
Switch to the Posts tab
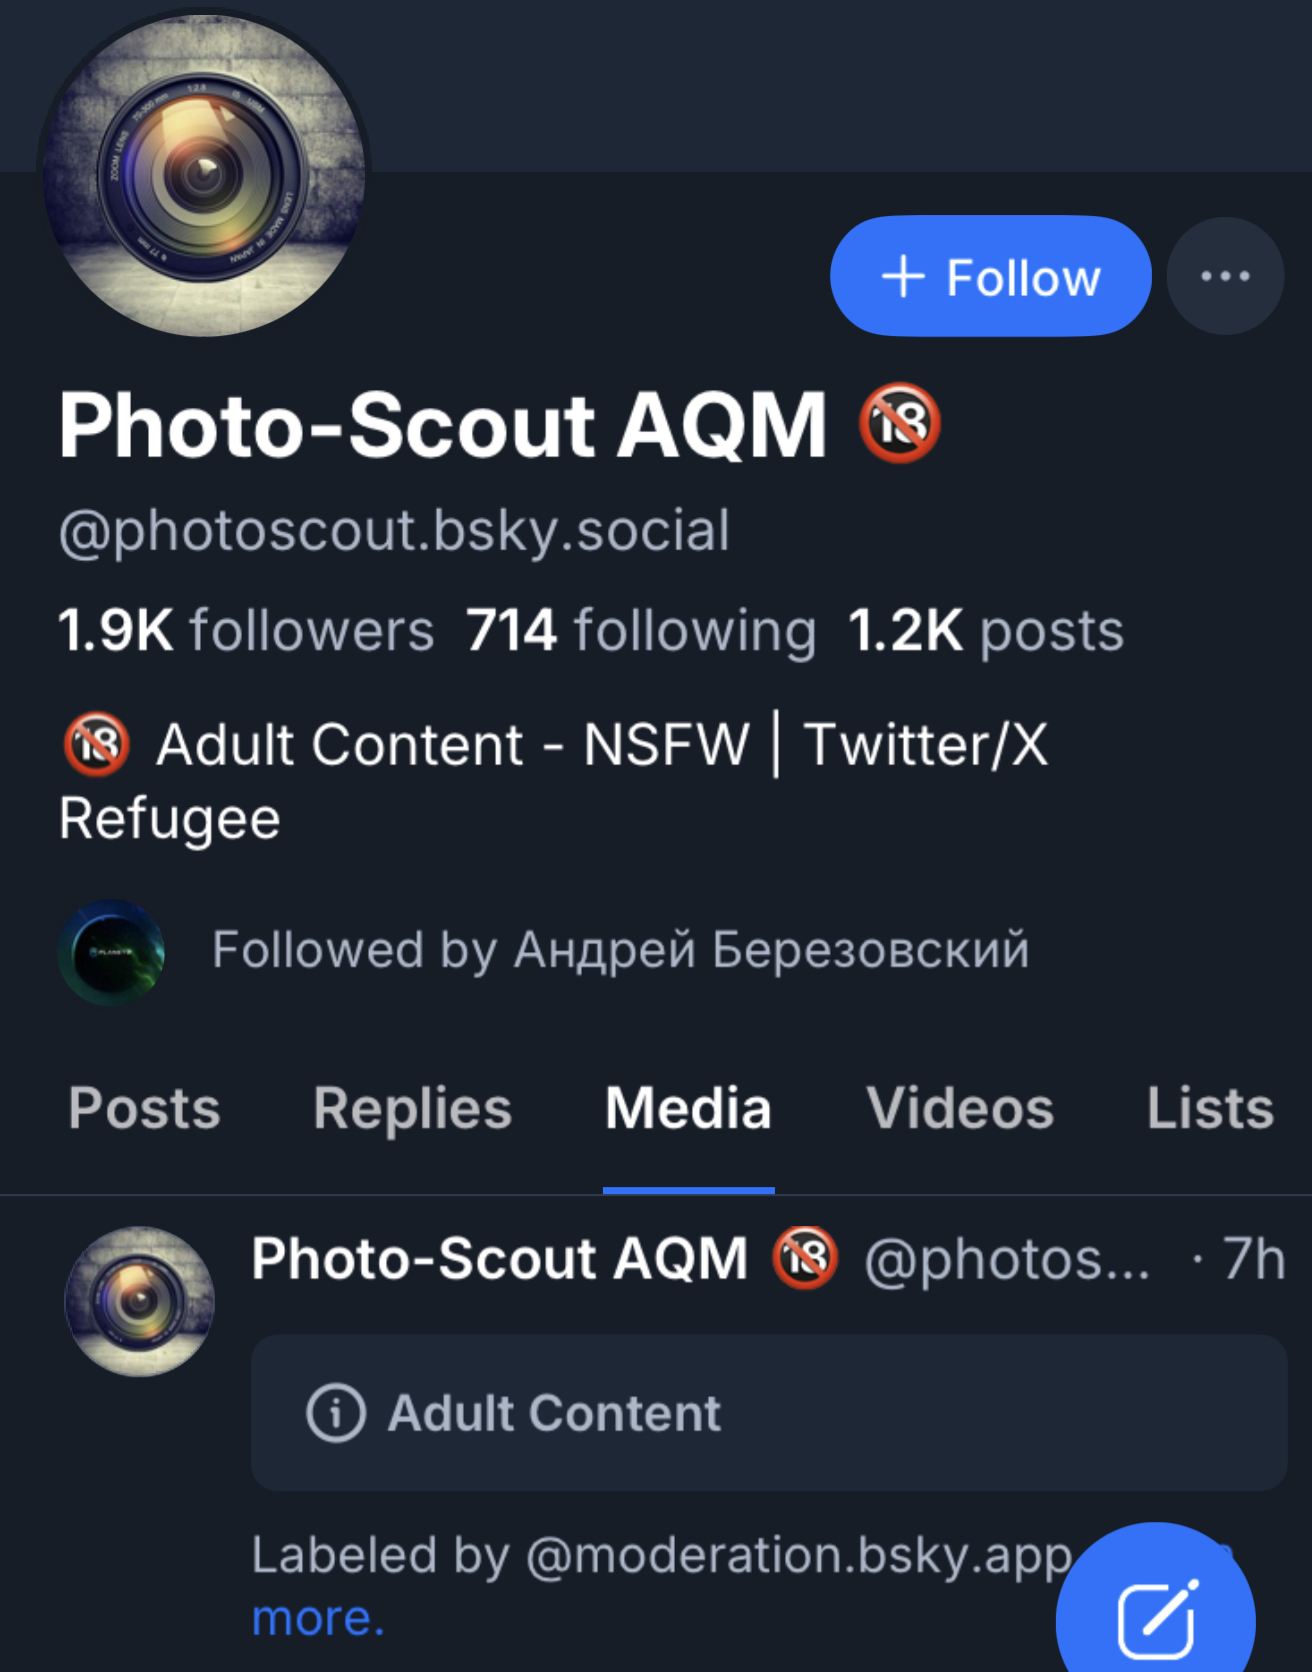point(144,1108)
